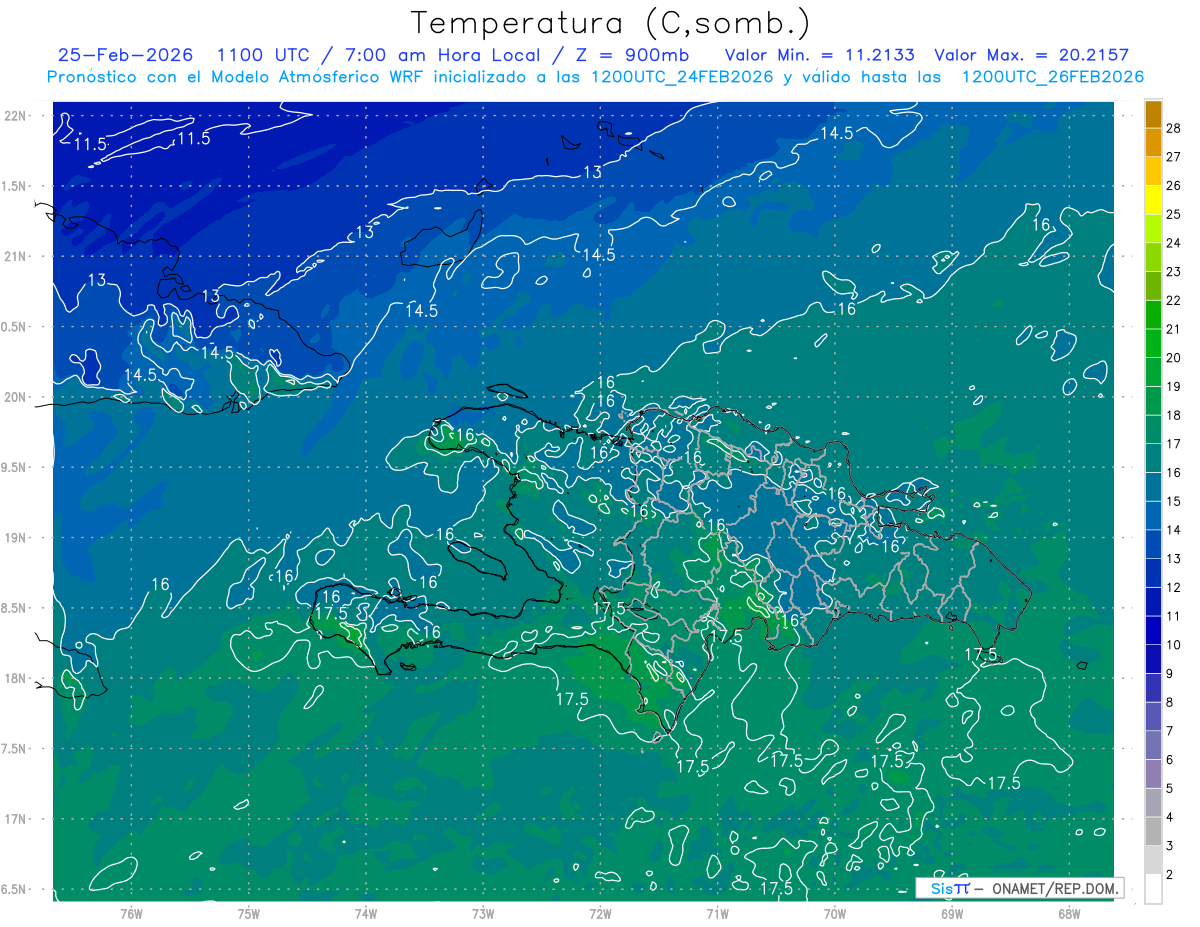This screenshot has width=1200, height=927.
Task: Click the cut-off '1.5N' latitude label
Action: coord(15,186)
